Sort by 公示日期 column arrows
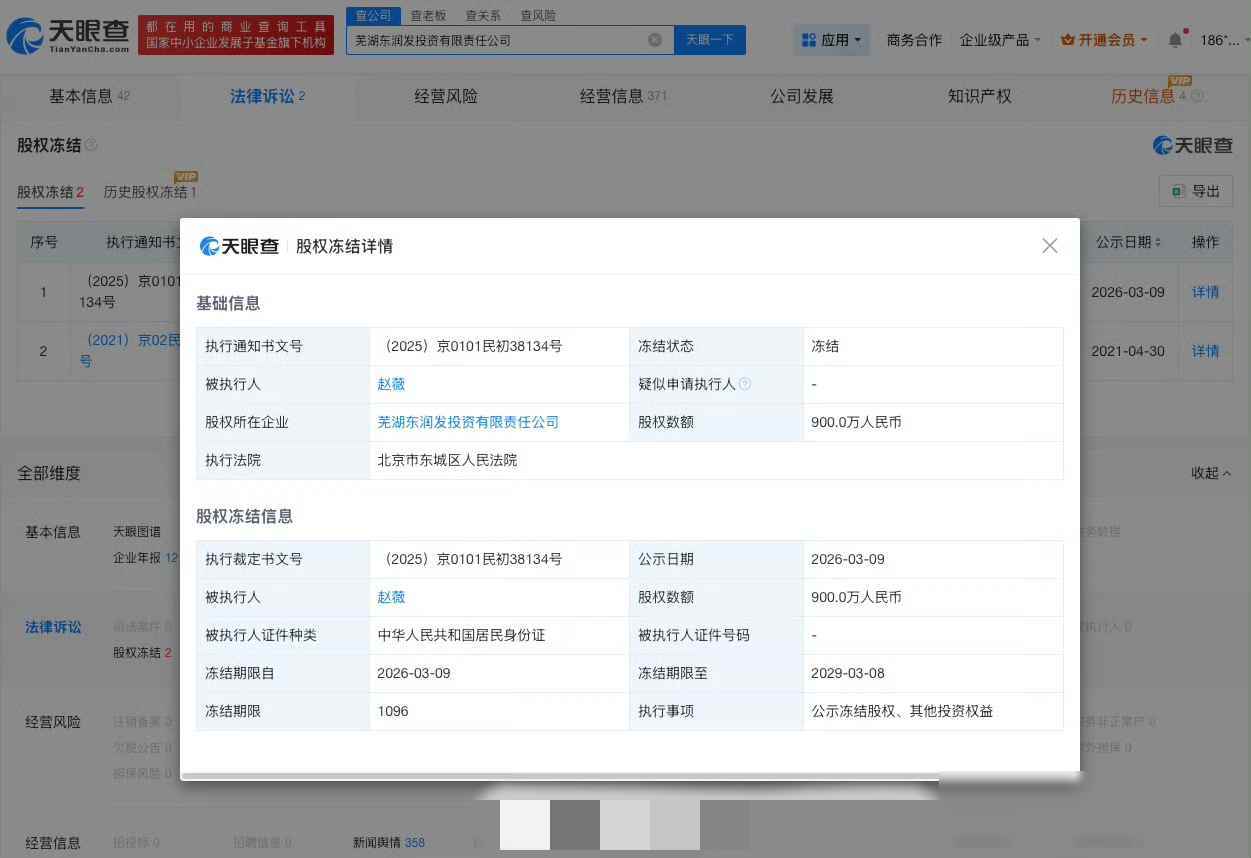1251x858 pixels. [1158, 242]
